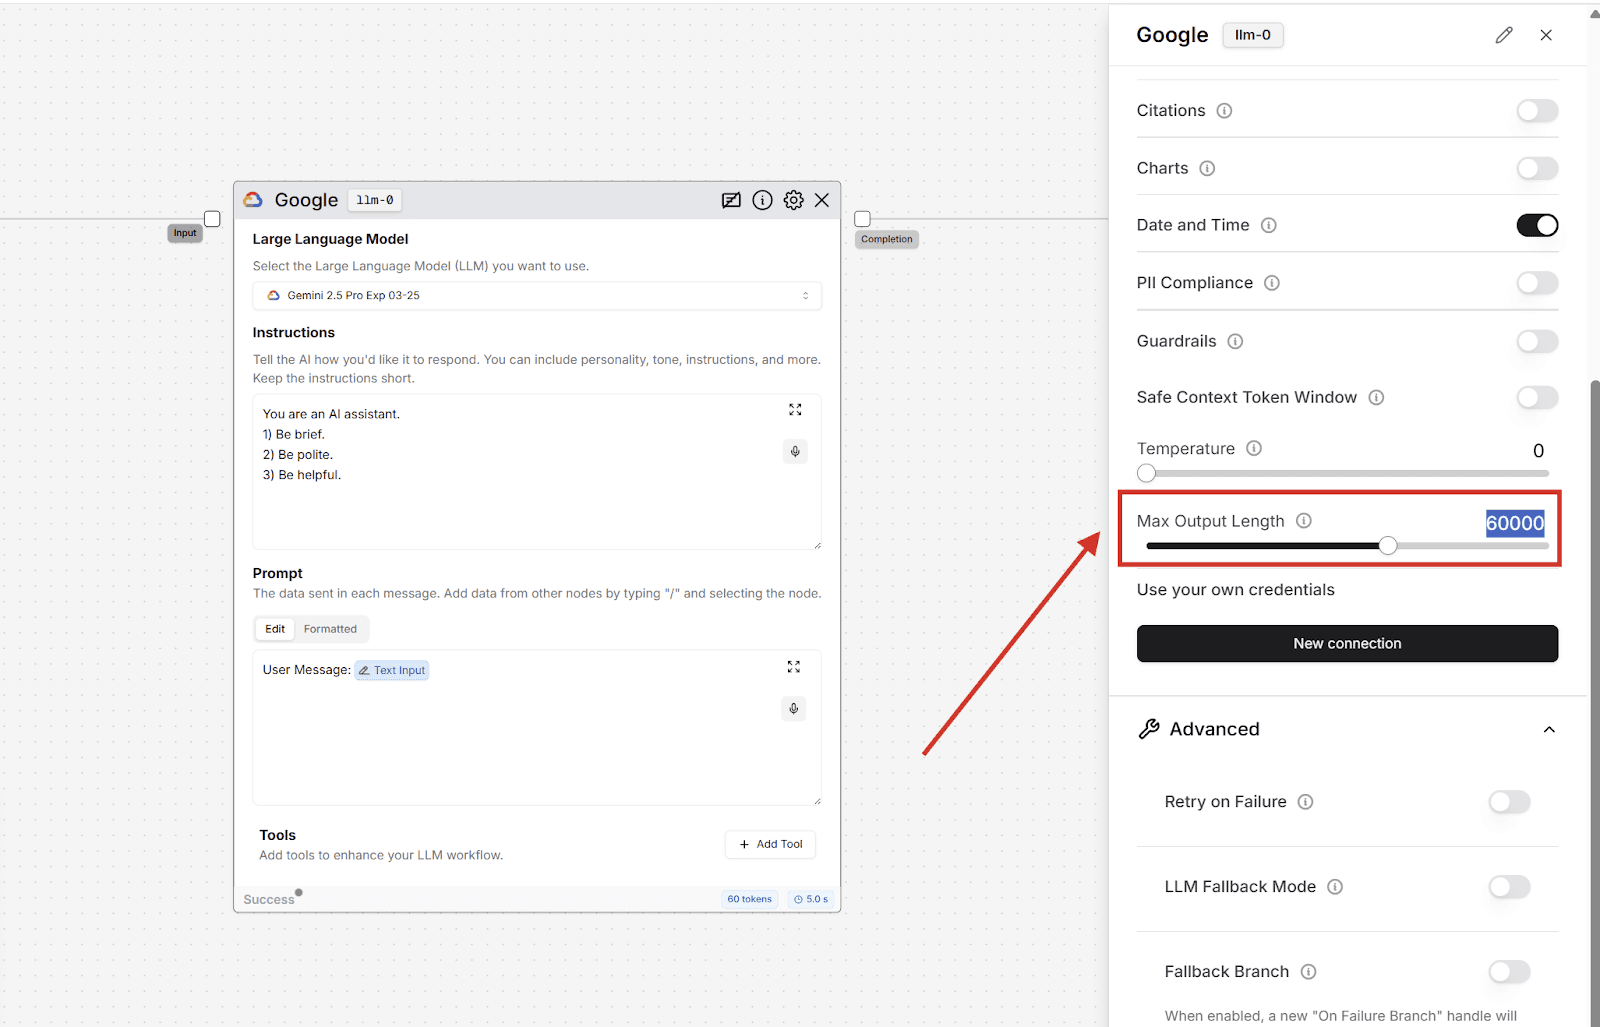The height and width of the screenshot is (1027, 1600).
Task: Click the llm-0 tag in side panel
Action: pyautogui.click(x=1253, y=35)
